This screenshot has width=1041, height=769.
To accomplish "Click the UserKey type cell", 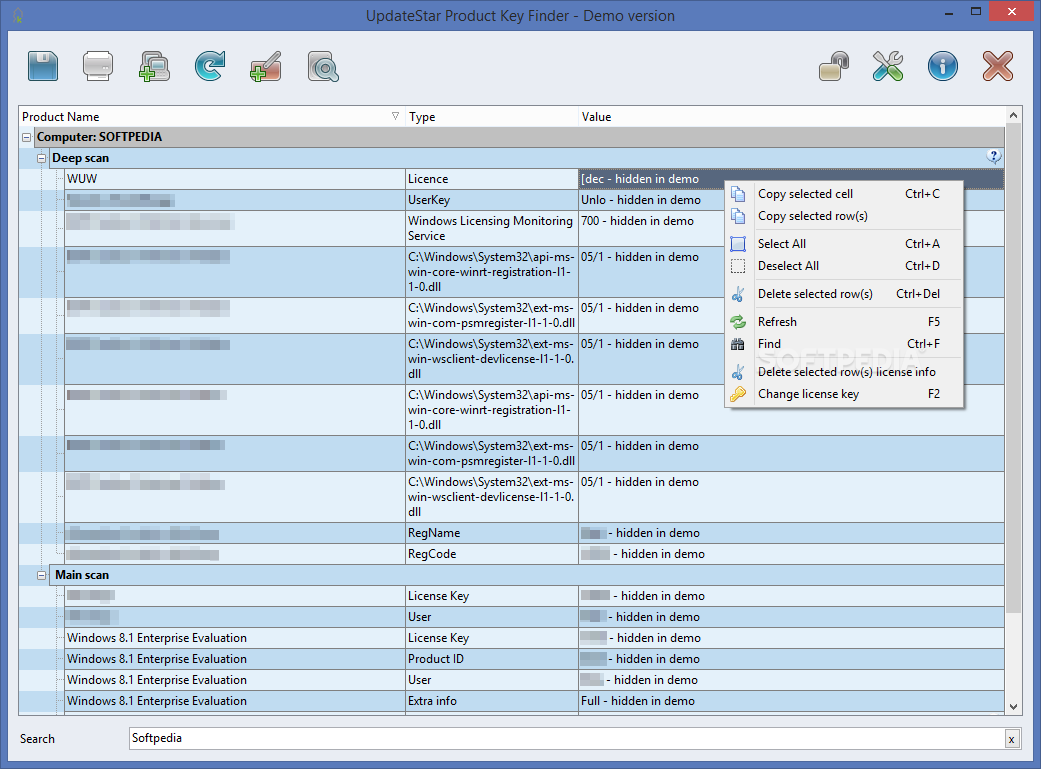I will click(x=491, y=200).
